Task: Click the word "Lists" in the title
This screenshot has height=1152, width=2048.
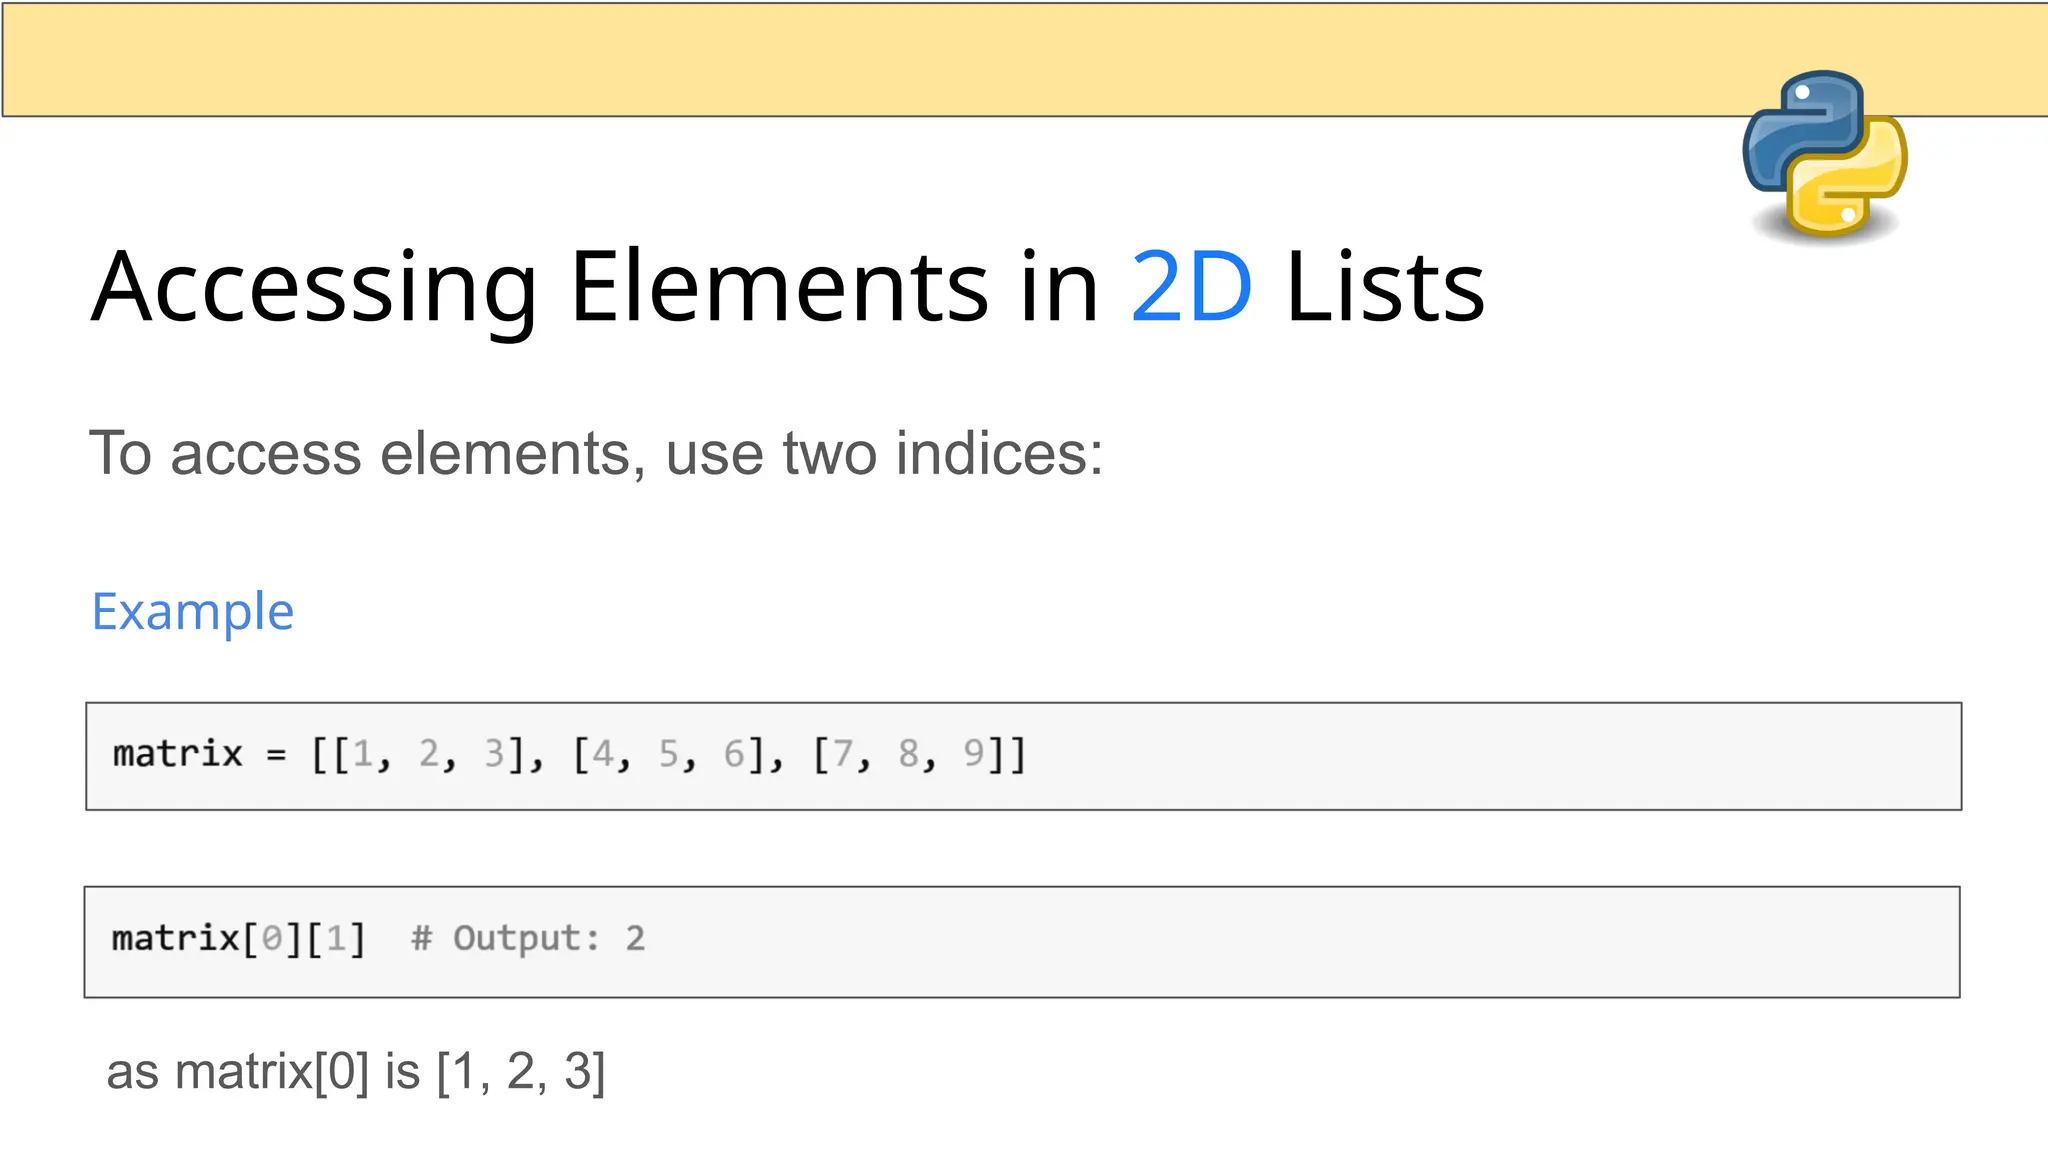Action: click(x=1385, y=288)
